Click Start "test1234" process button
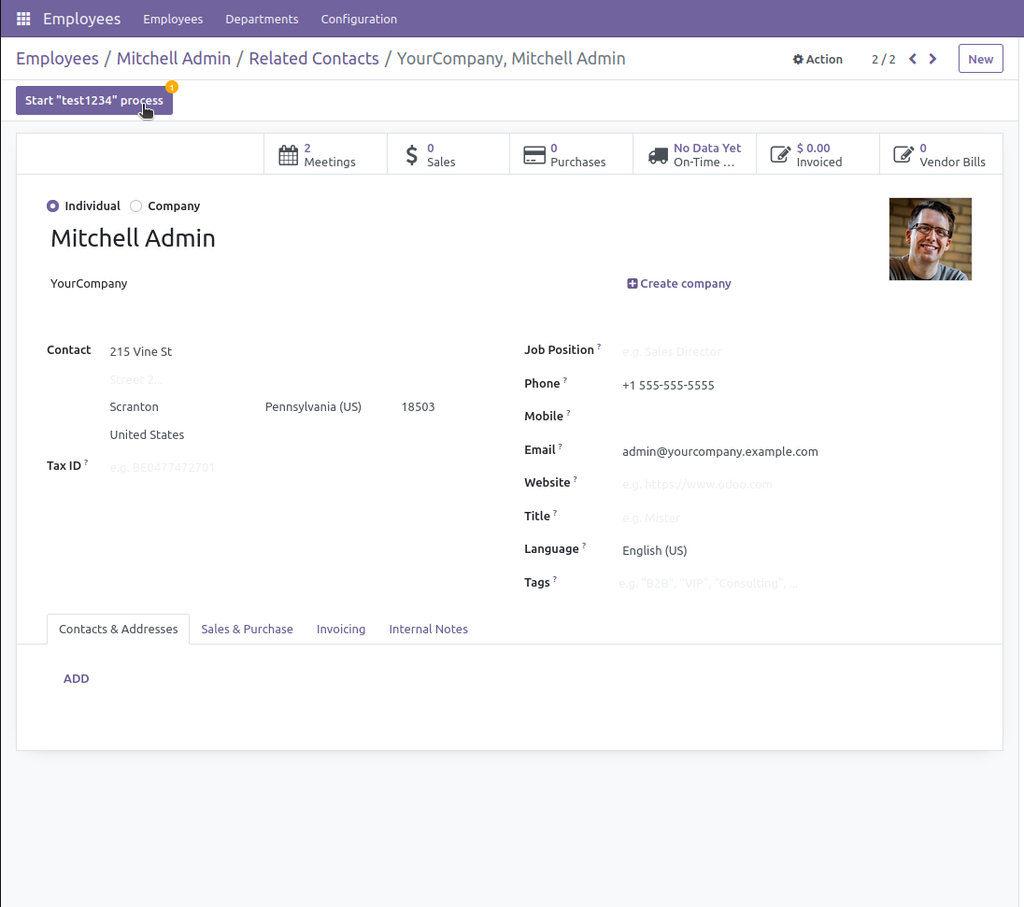Screen dimensions: 1024x907 coord(94,101)
